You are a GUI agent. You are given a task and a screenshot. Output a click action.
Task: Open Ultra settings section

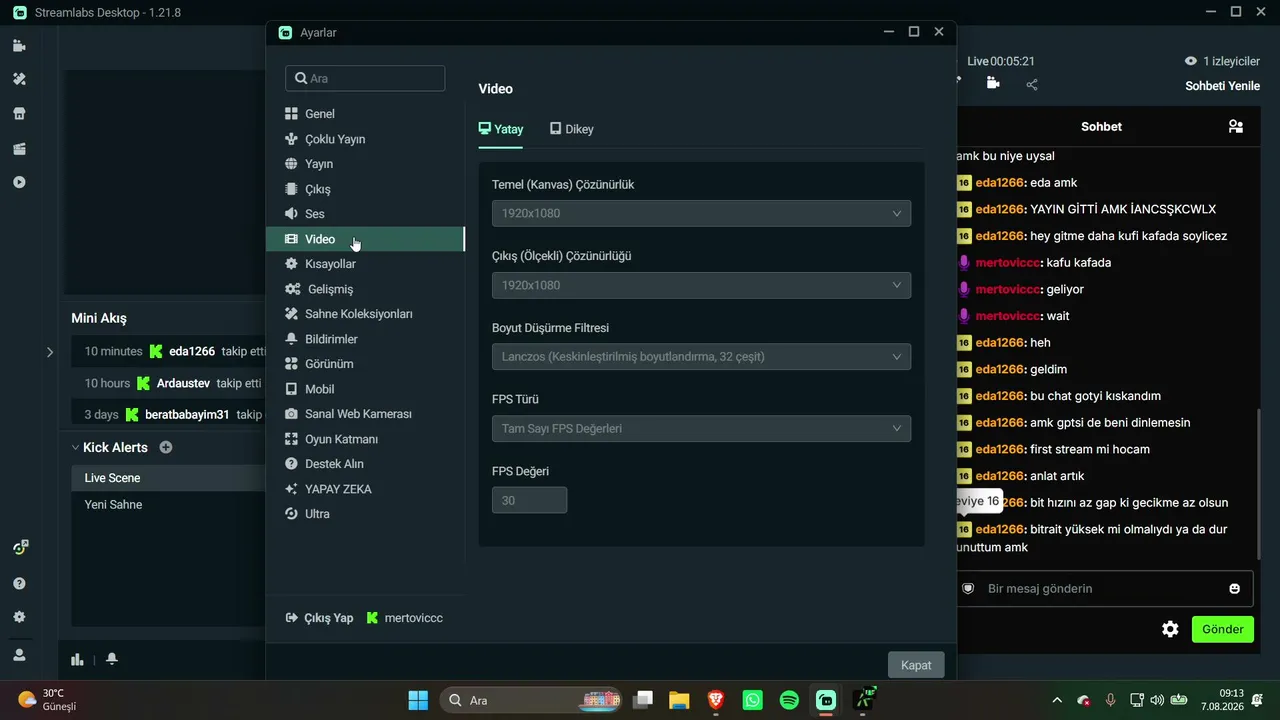(365, 514)
